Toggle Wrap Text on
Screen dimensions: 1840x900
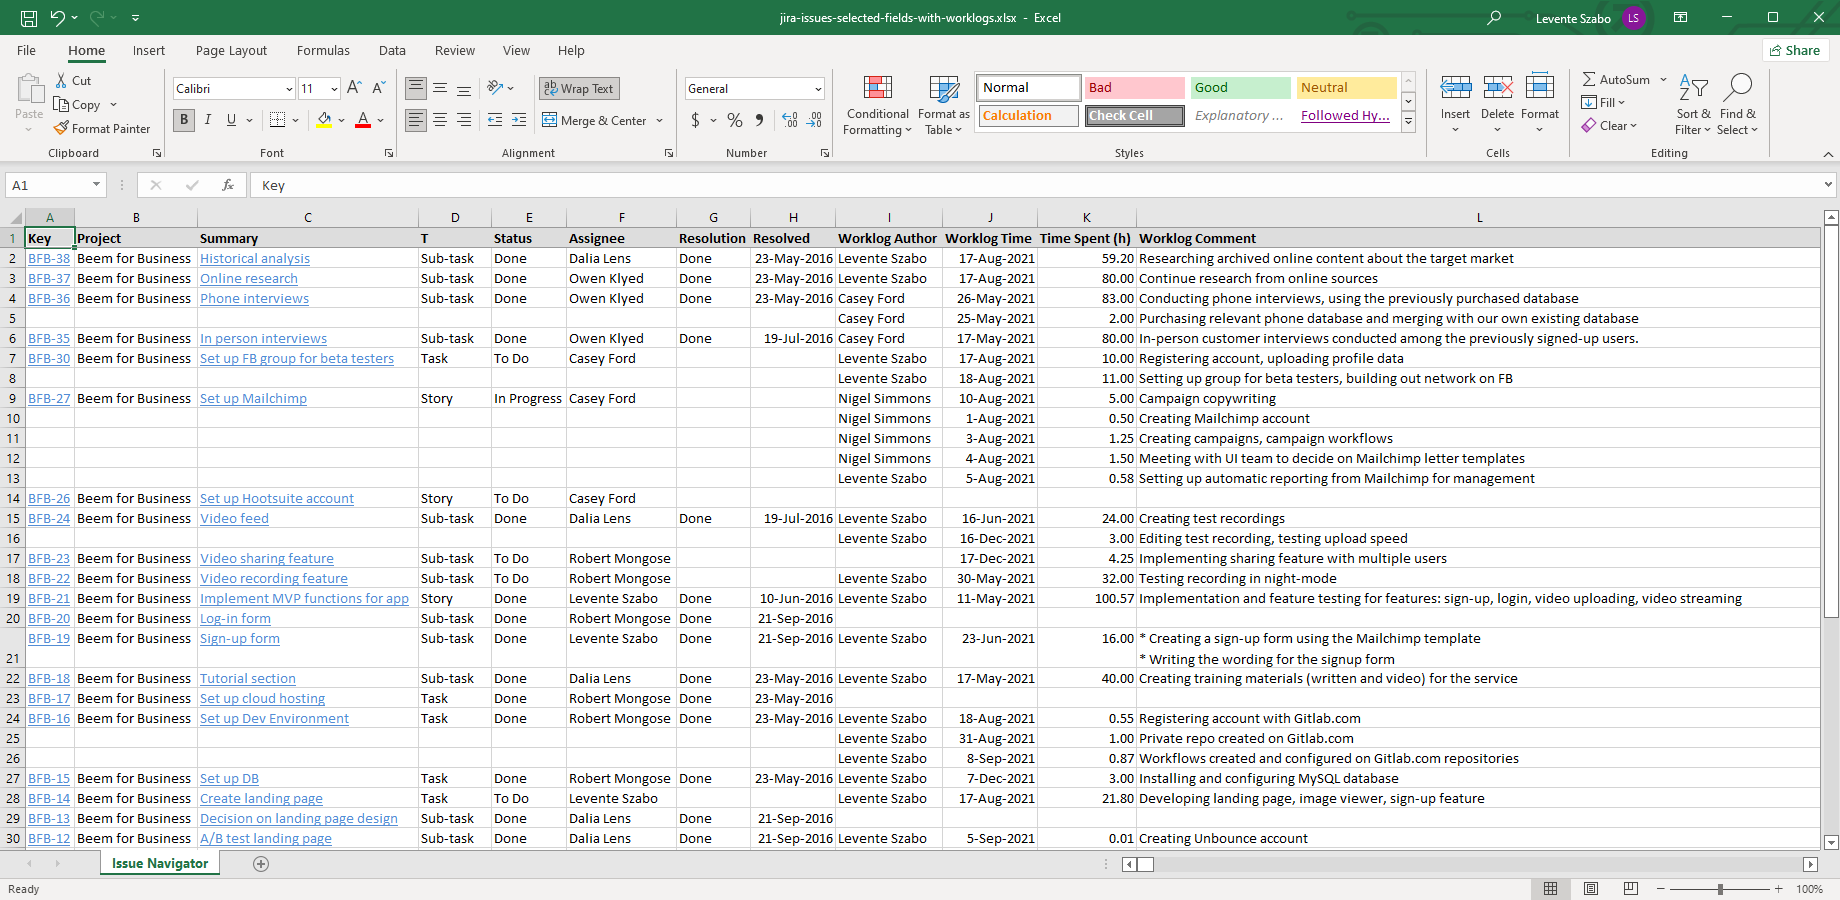click(579, 89)
